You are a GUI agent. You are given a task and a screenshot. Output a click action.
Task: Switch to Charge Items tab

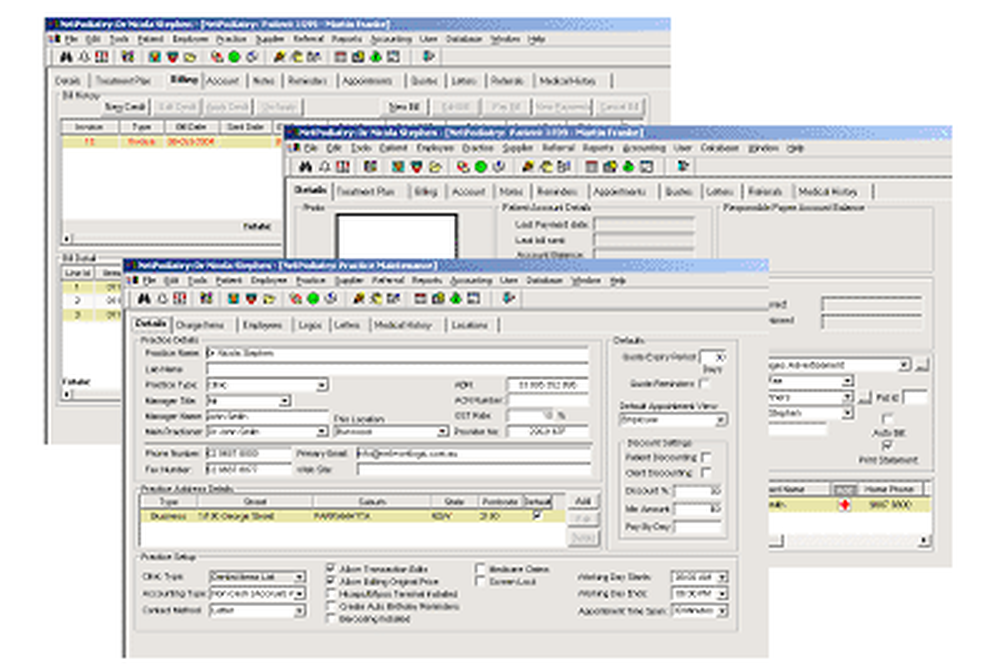pos(200,325)
